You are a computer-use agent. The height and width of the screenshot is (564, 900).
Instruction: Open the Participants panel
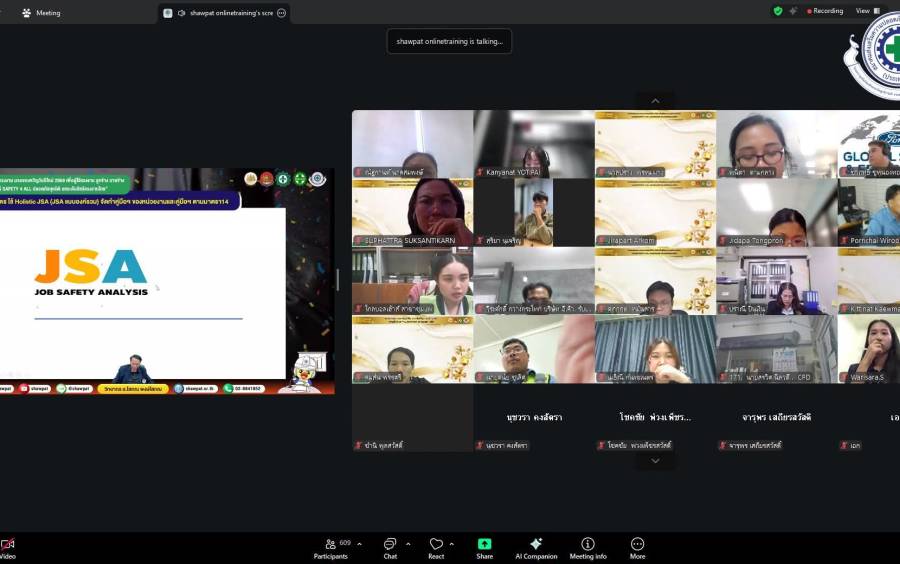point(331,549)
